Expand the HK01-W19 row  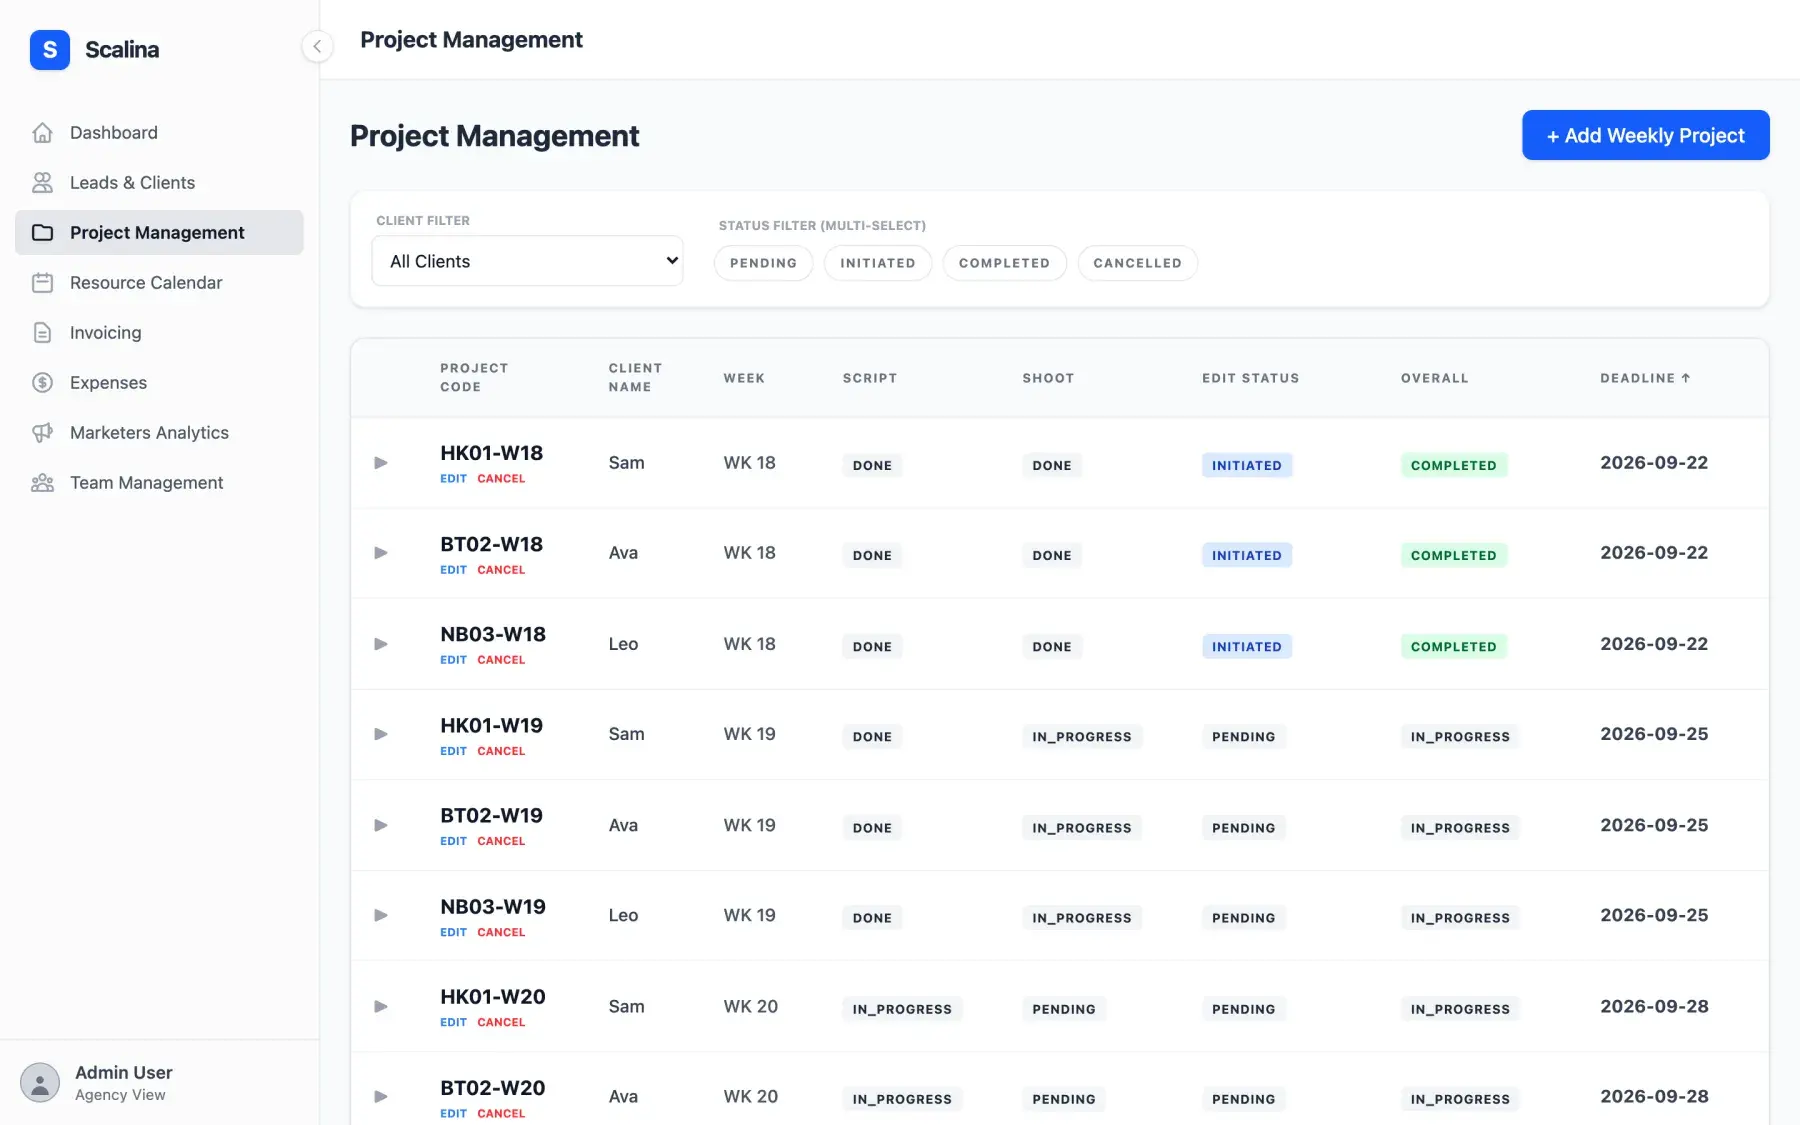[380, 733]
